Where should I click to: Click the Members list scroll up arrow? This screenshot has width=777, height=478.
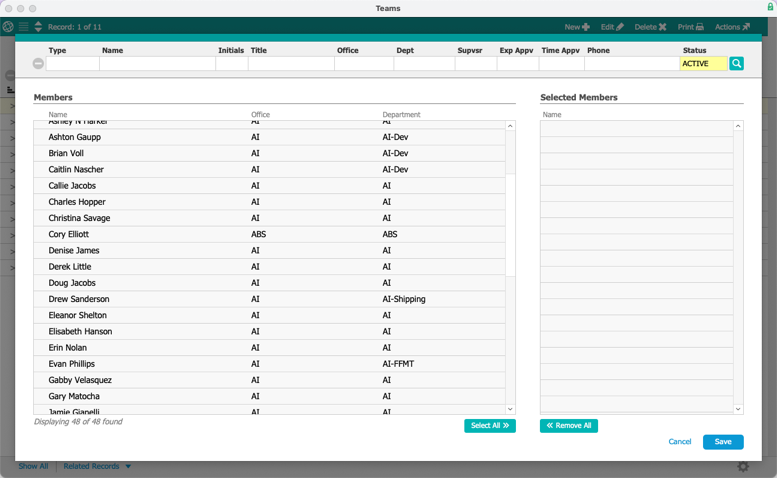click(x=510, y=126)
